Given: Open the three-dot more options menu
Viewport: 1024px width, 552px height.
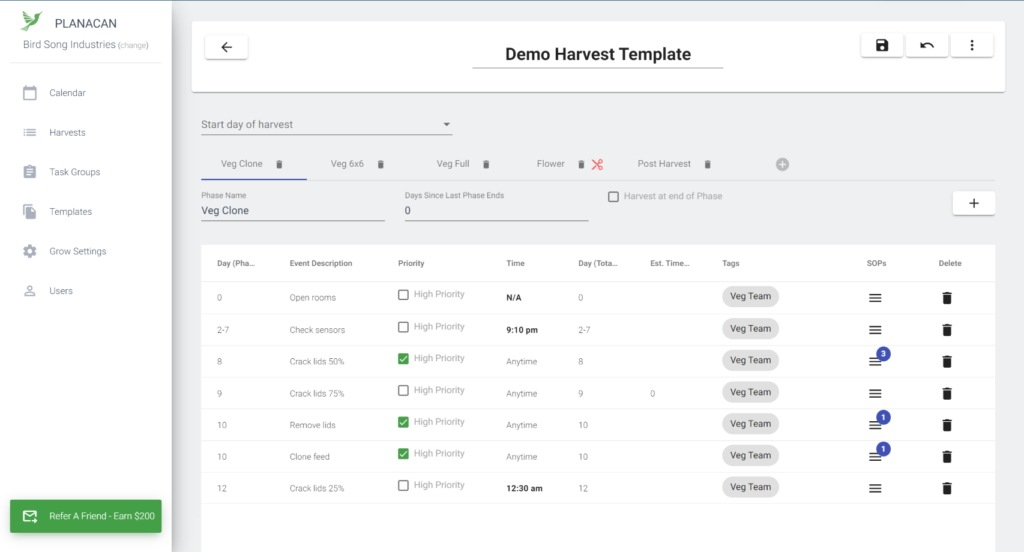Looking at the screenshot, I should (972, 45).
